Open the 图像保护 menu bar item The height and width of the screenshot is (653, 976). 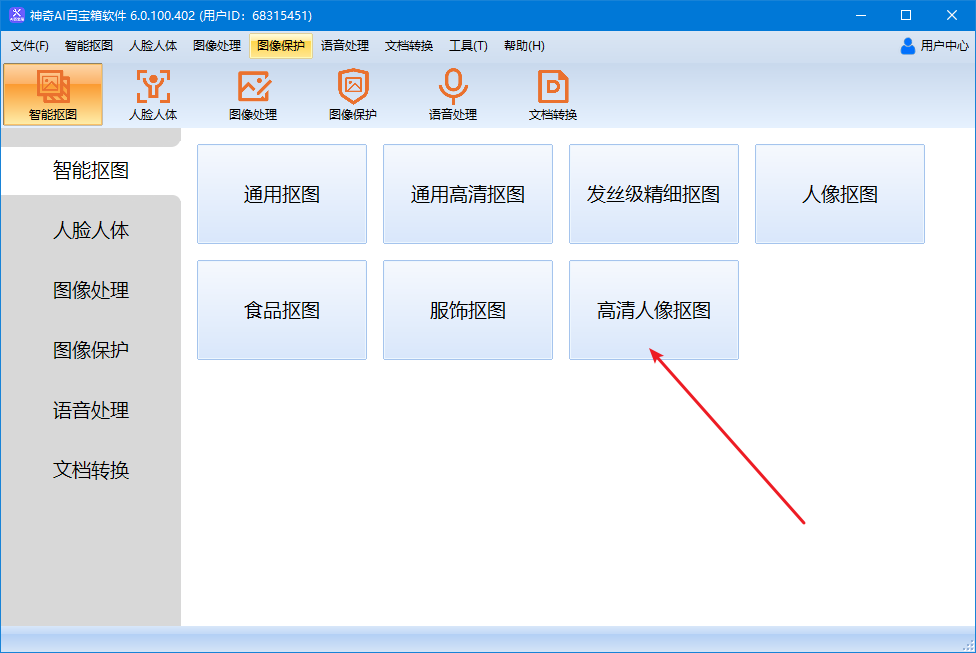pos(281,46)
